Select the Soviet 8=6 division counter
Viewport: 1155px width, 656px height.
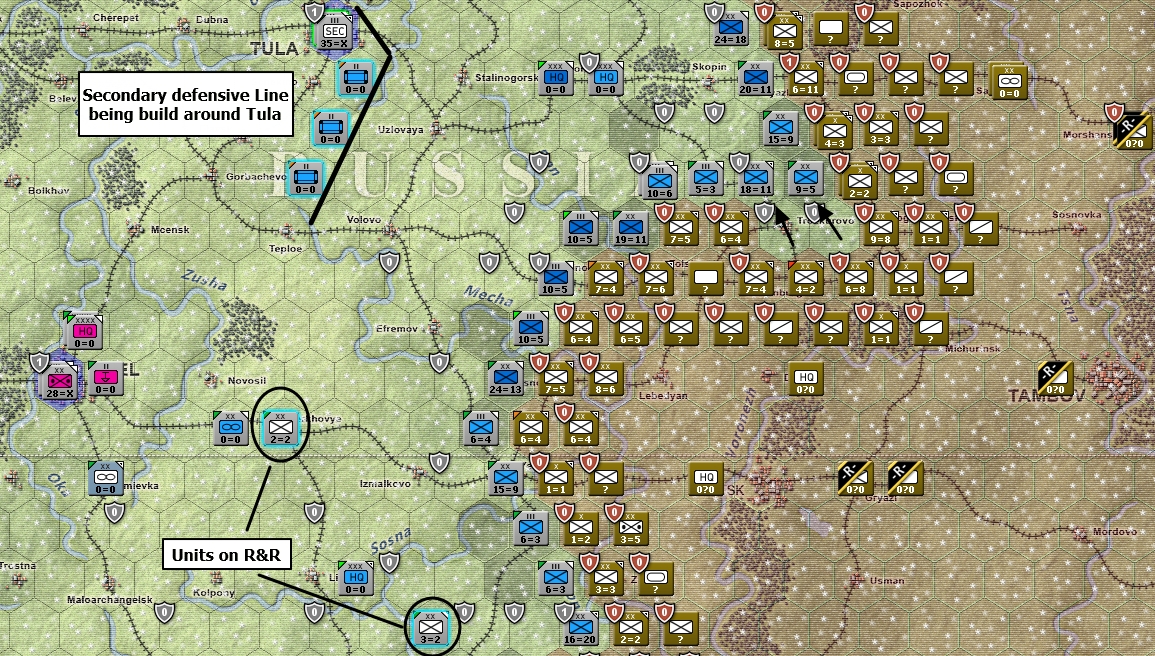(605, 379)
